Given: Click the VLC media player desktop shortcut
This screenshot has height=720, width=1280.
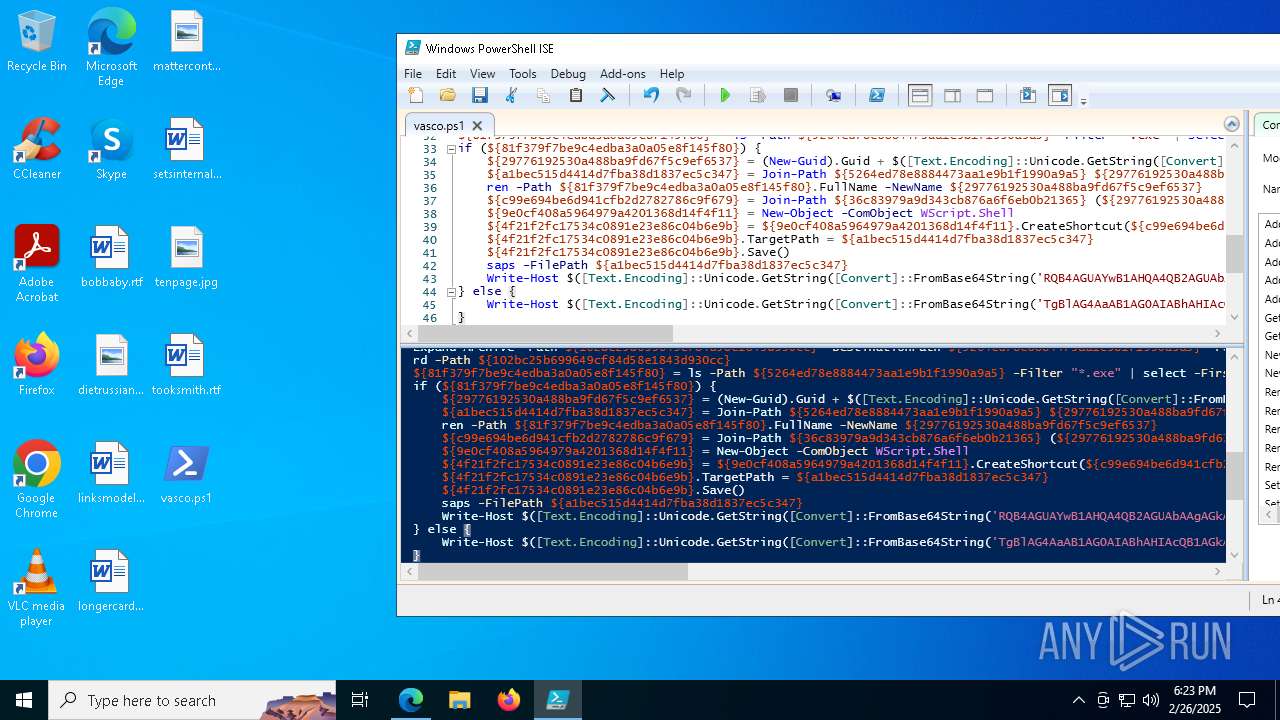Looking at the screenshot, I should coord(36,588).
